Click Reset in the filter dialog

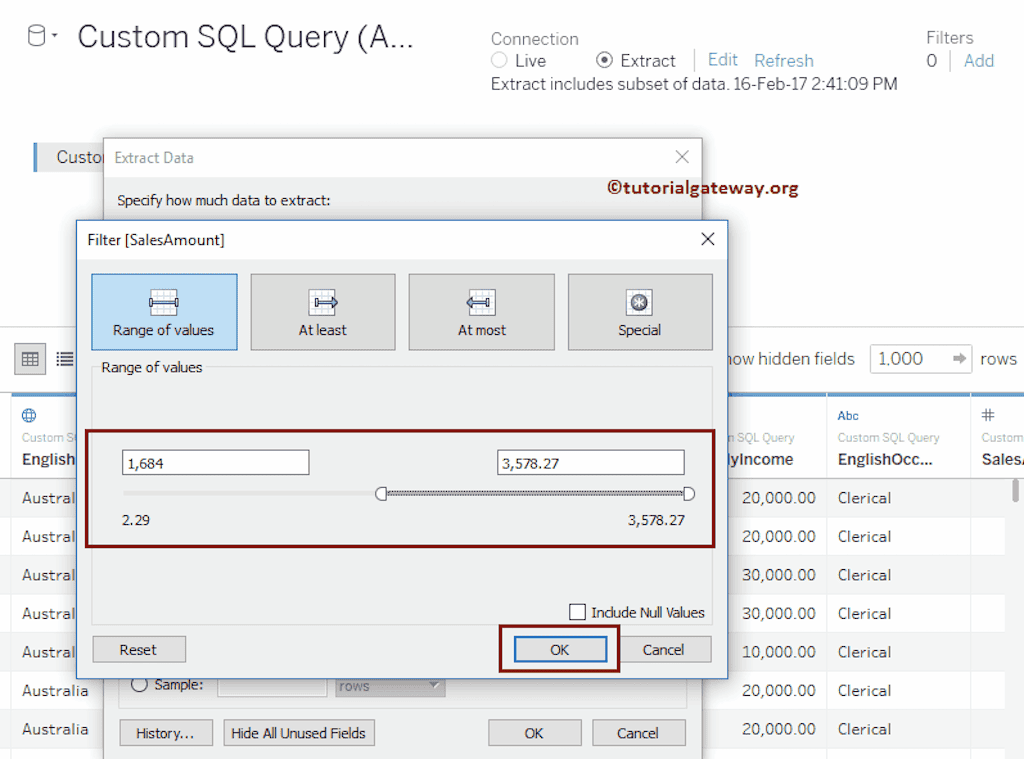coord(138,650)
